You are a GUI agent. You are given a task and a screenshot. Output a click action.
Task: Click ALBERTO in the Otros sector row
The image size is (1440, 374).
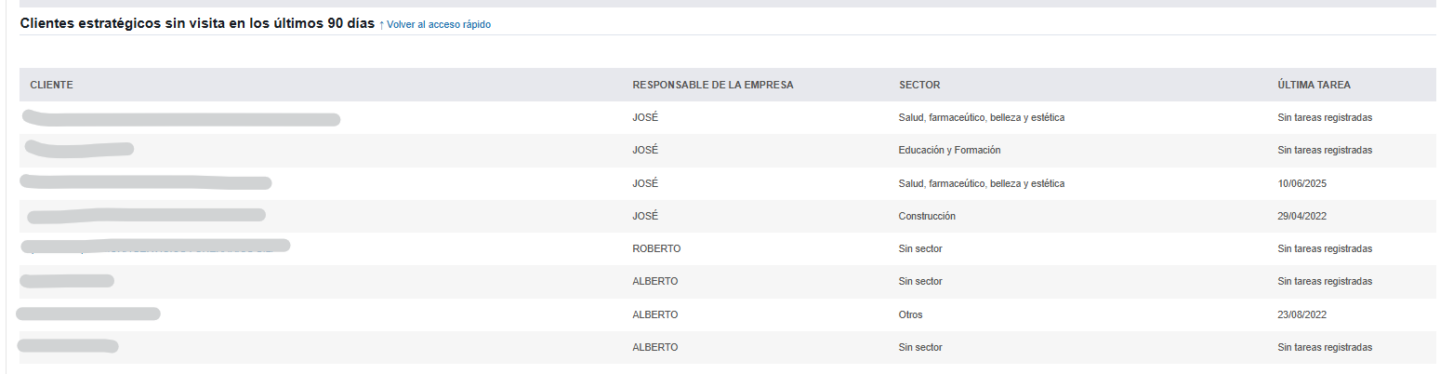[x=656, y=314]
